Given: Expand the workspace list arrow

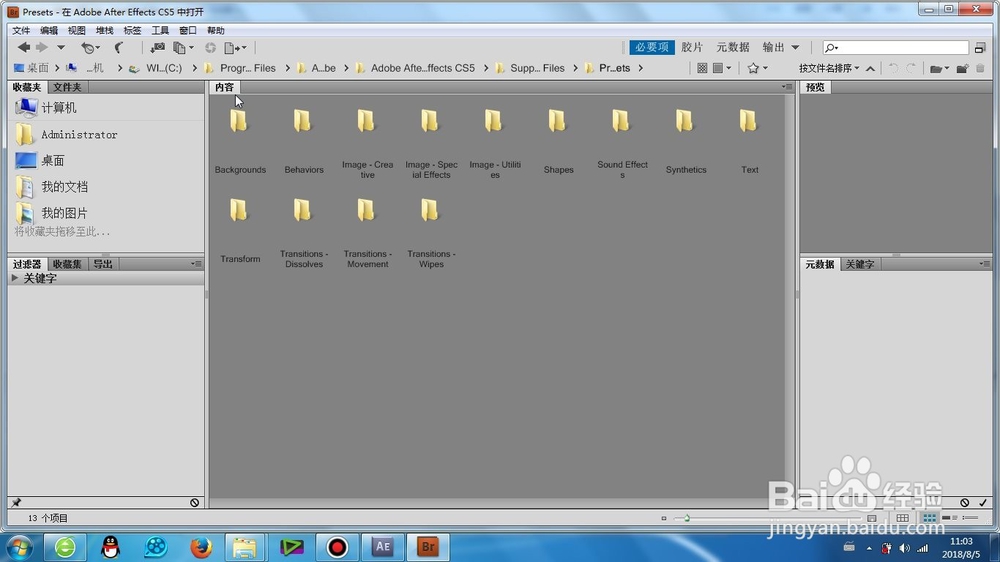Looking at the screenshot, I should coord(795,47).
